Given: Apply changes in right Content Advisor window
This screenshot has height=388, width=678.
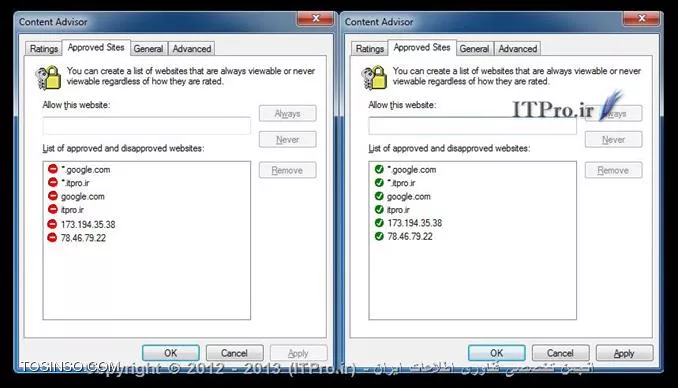Looking at the screenshot, I should pyautogui.click(x=624, y=353).
